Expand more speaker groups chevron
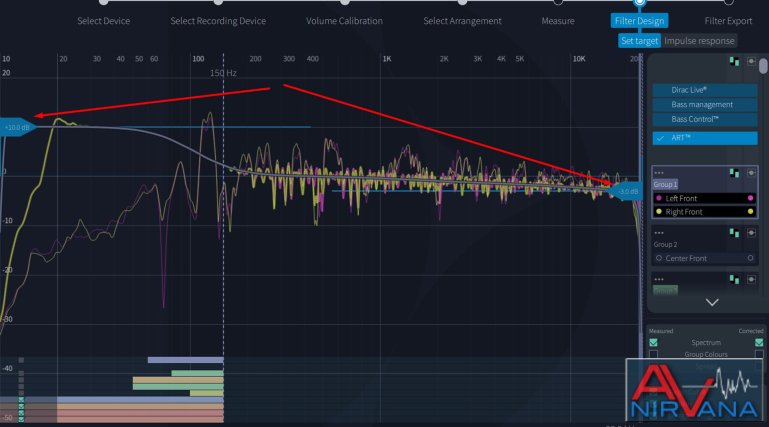This screenshot has width=769, height=427. pos(711,301)
